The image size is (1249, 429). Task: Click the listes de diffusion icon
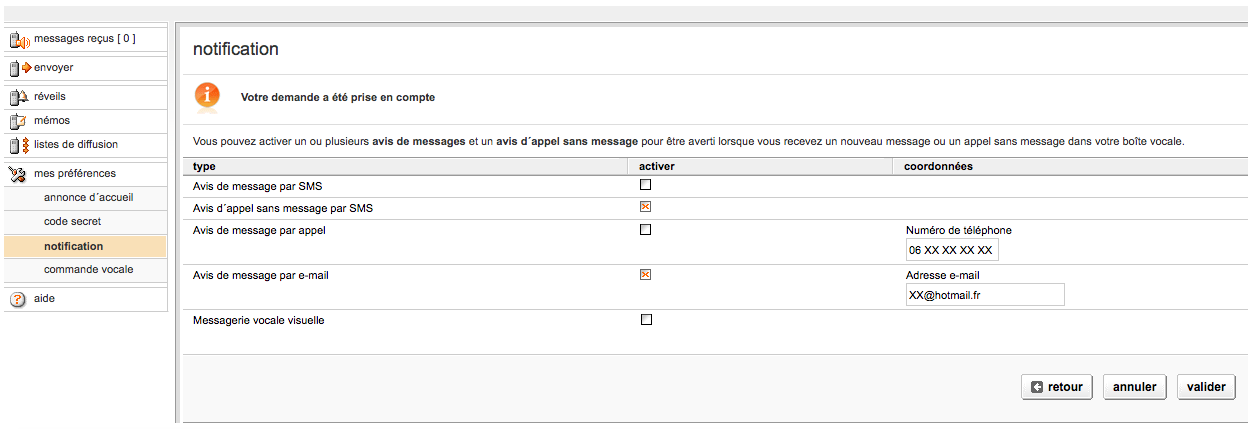click(x=19, y=145)
